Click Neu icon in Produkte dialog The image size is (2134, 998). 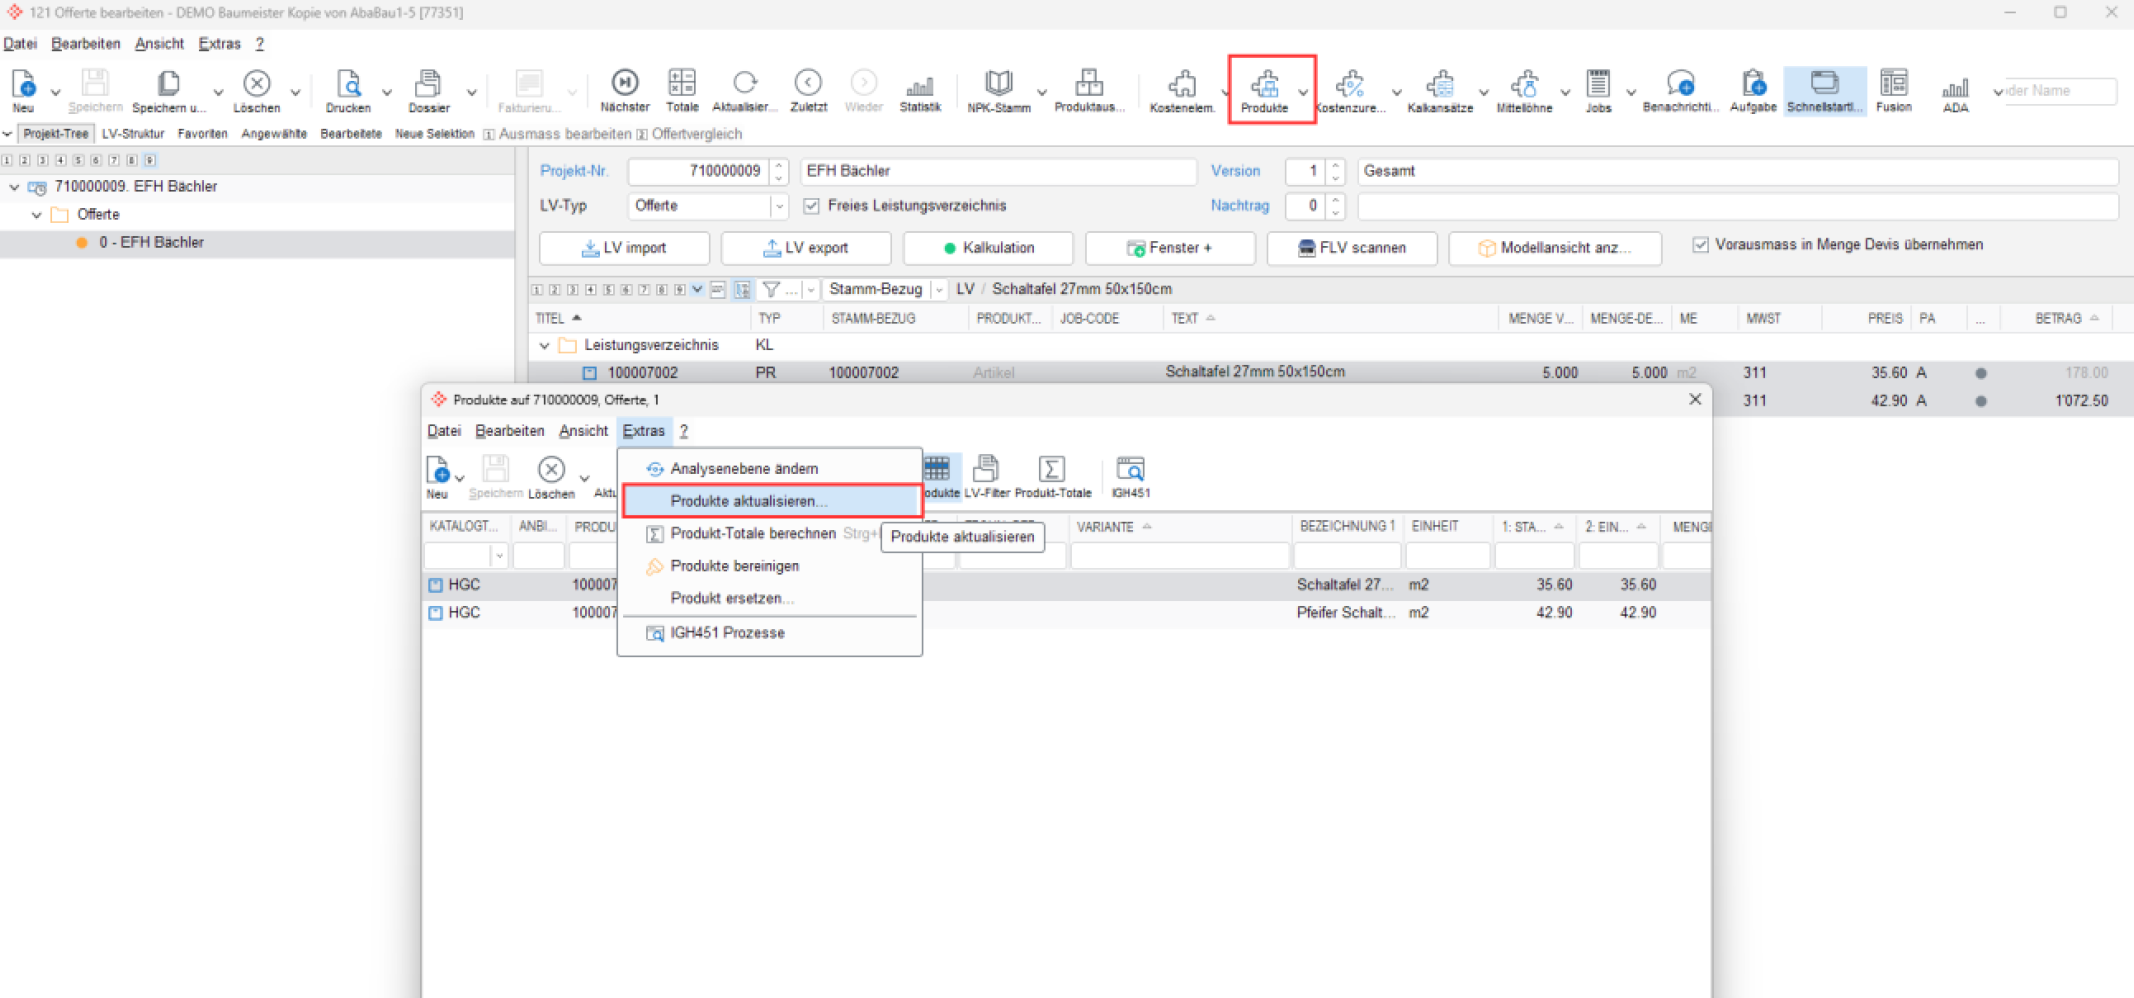[x=438, y=469]
